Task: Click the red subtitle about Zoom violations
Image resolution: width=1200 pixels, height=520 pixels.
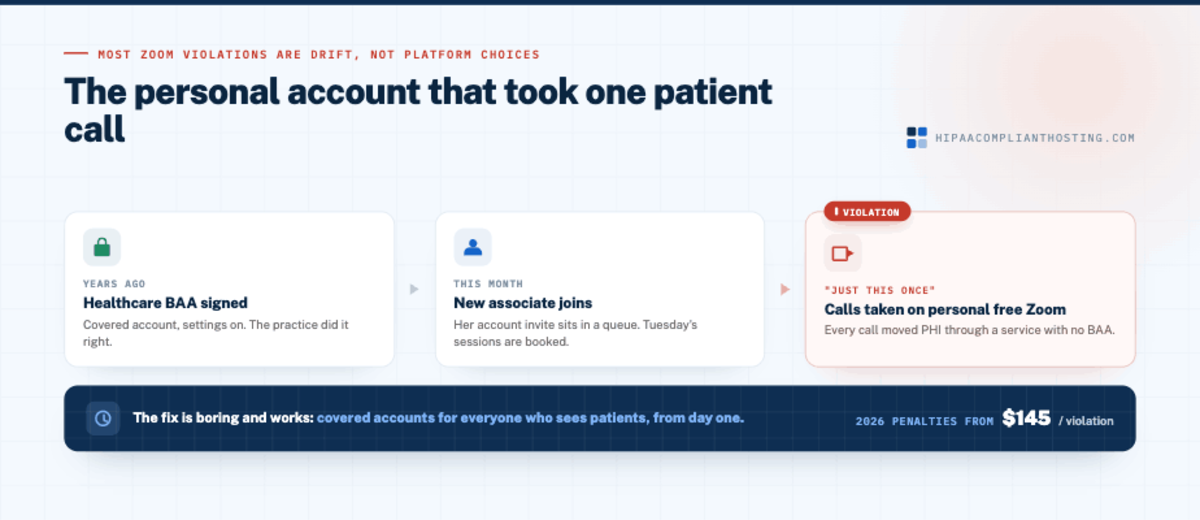Action: pyautogui.click(x=319, y=54)
